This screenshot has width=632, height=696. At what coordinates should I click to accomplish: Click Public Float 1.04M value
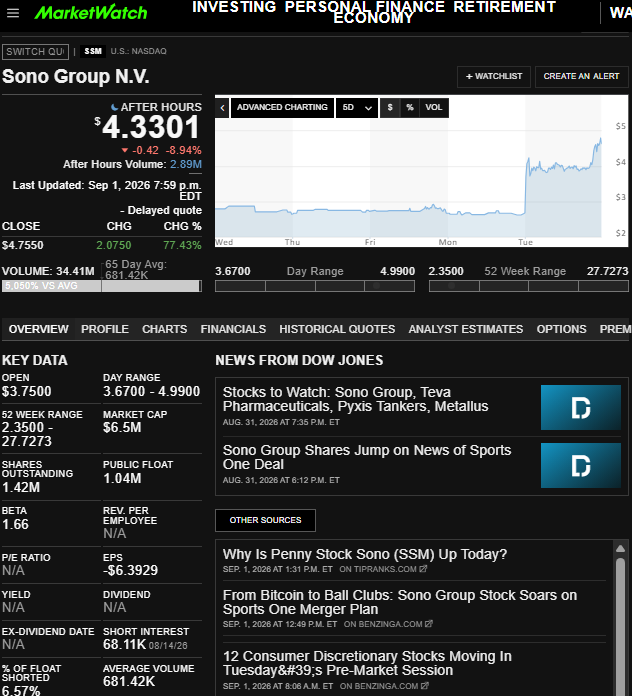click(x=122, y=478)
